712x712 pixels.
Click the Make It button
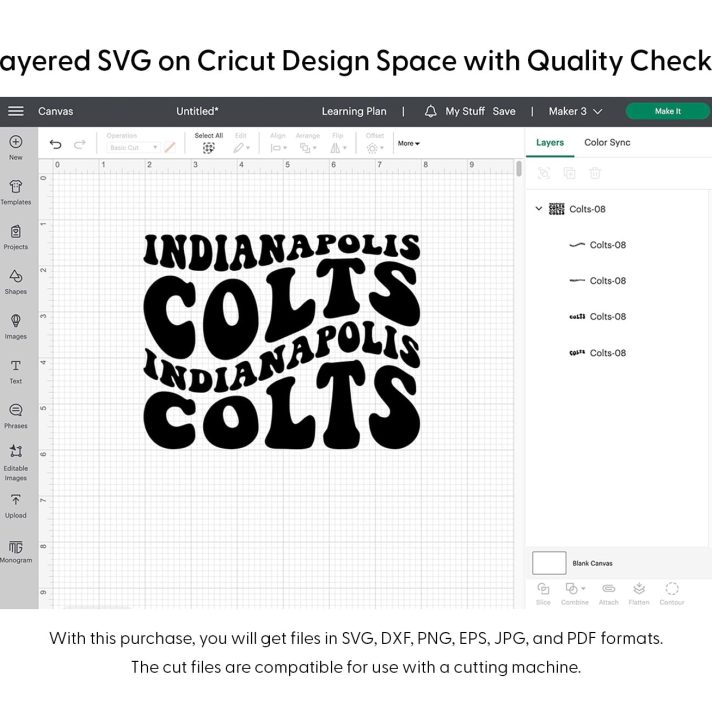(668, 111)
